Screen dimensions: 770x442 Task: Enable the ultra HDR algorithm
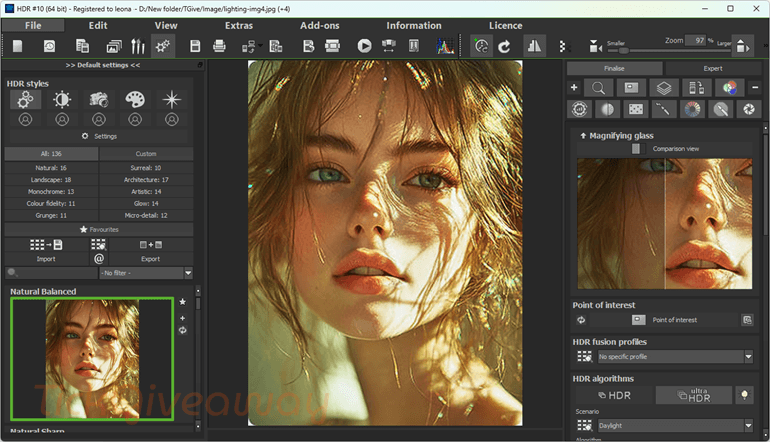click(x=693, y=395)
